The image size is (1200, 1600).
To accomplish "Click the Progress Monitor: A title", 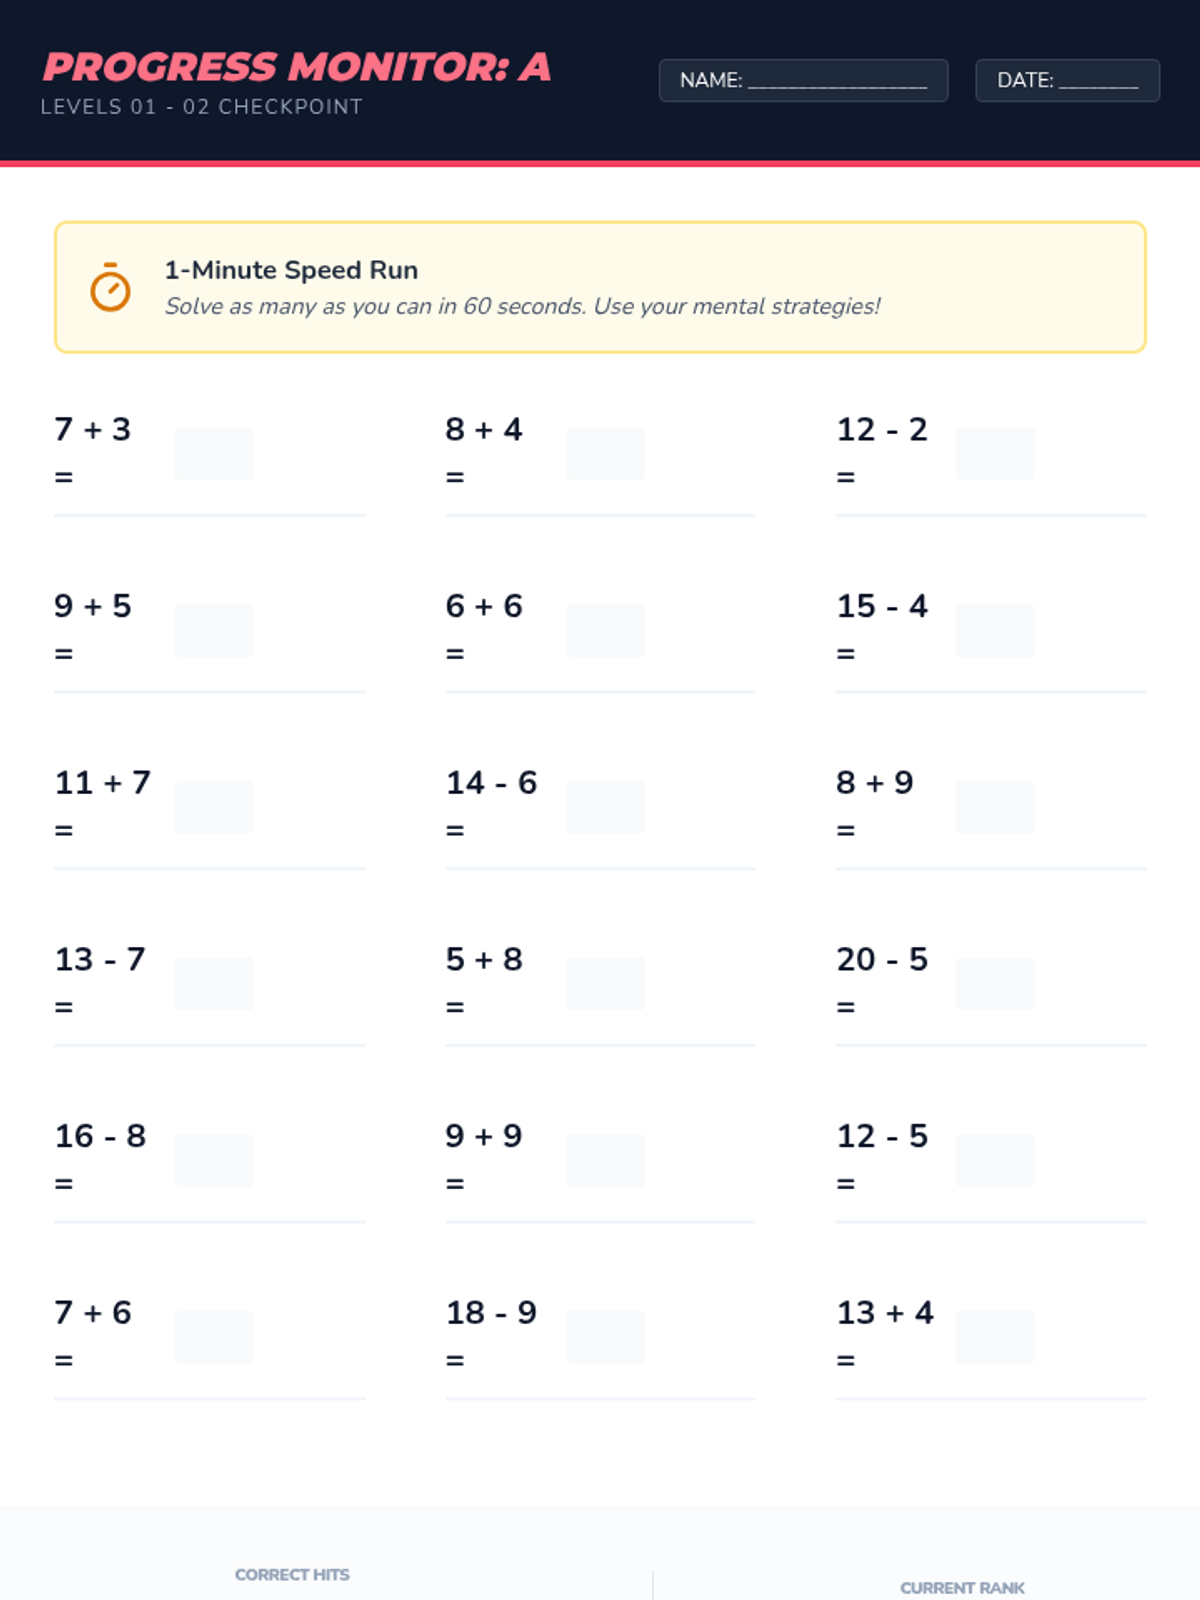I will pos(297,67).
